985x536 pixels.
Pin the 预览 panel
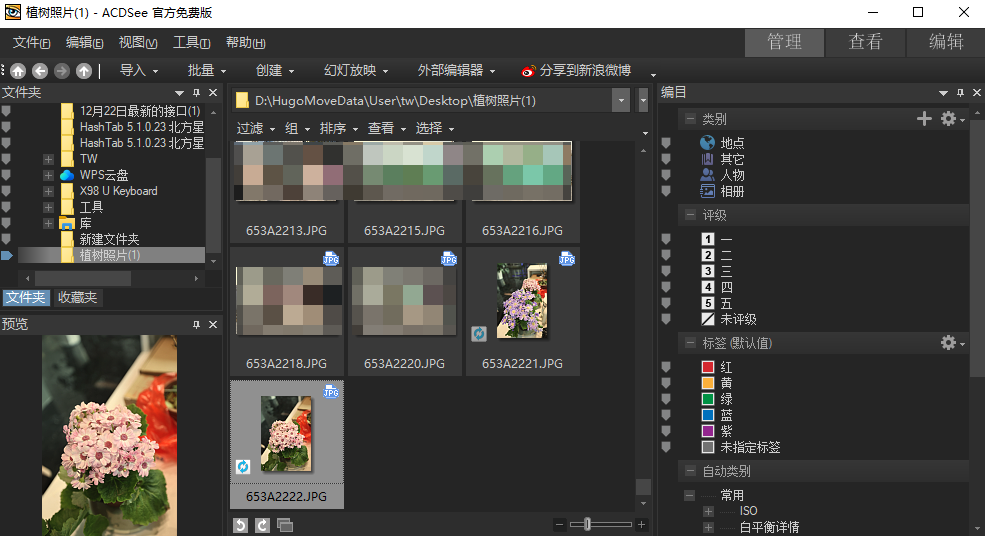click(196, 324)
